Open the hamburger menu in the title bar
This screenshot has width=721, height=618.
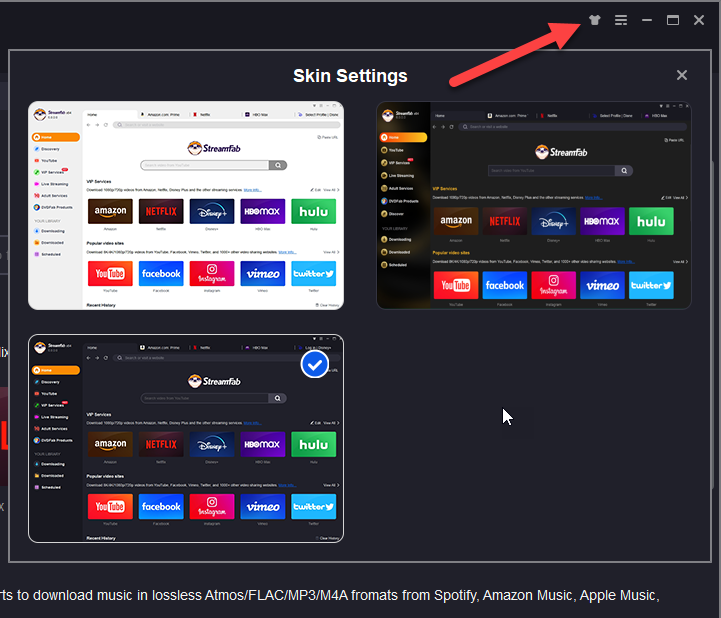click(621, 20)
